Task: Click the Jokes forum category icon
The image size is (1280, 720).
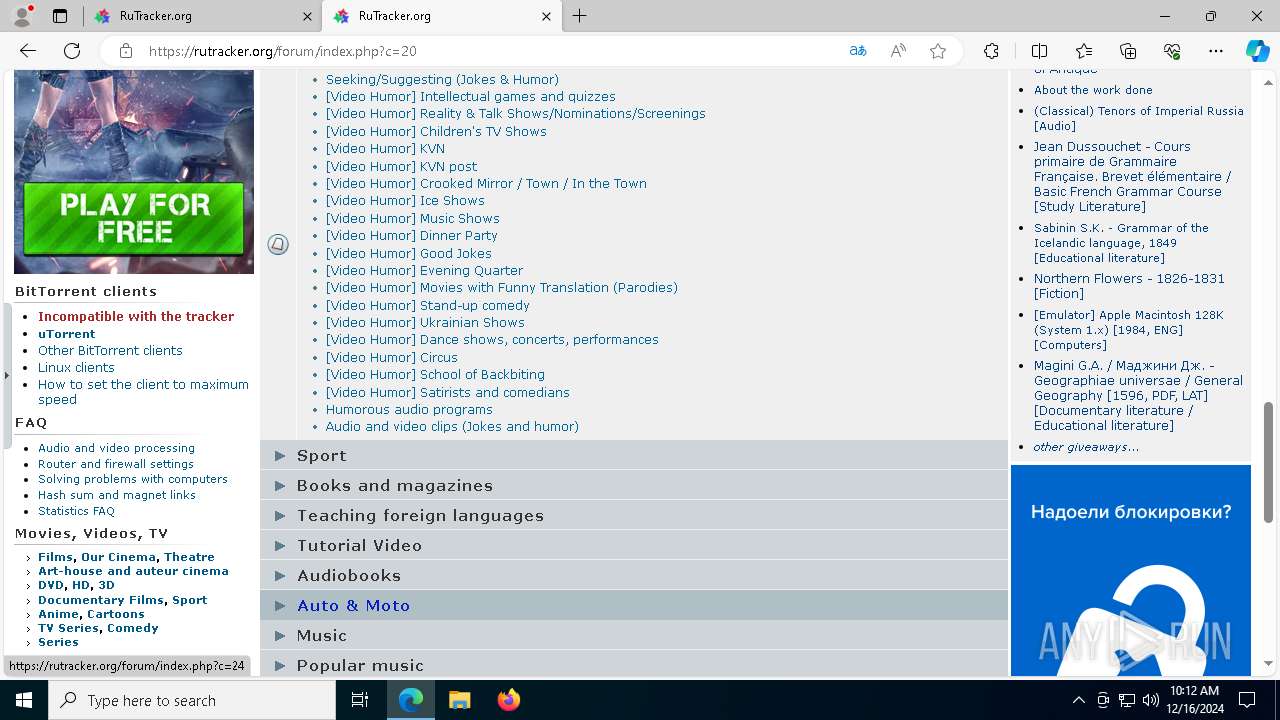Action: click(278, 244)
